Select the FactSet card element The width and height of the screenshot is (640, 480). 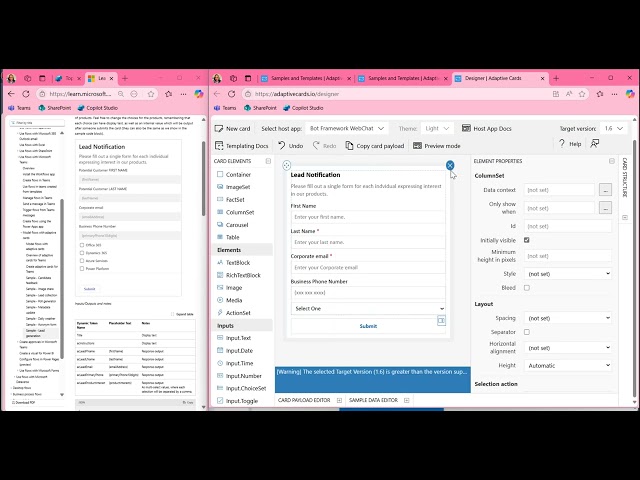click(x=231, y=200)
